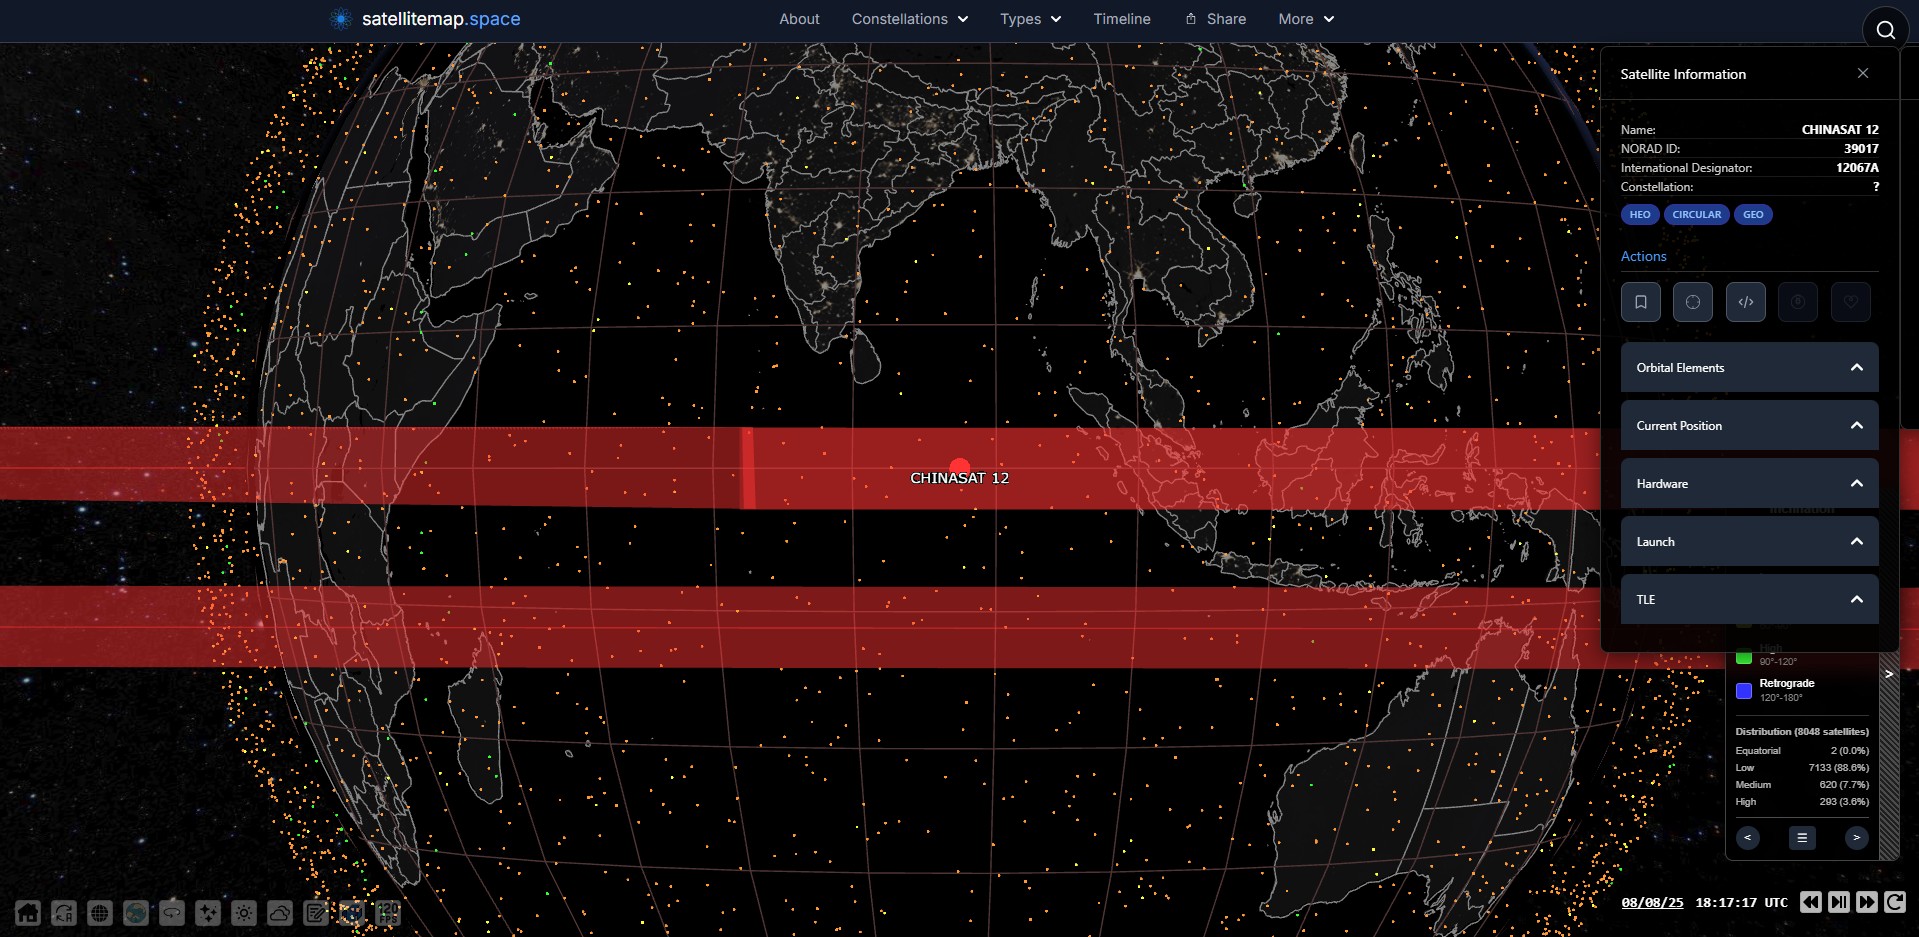1919x937 pixels.
Task: Select the CHINASAT 12 red marker
Action: 960,466
